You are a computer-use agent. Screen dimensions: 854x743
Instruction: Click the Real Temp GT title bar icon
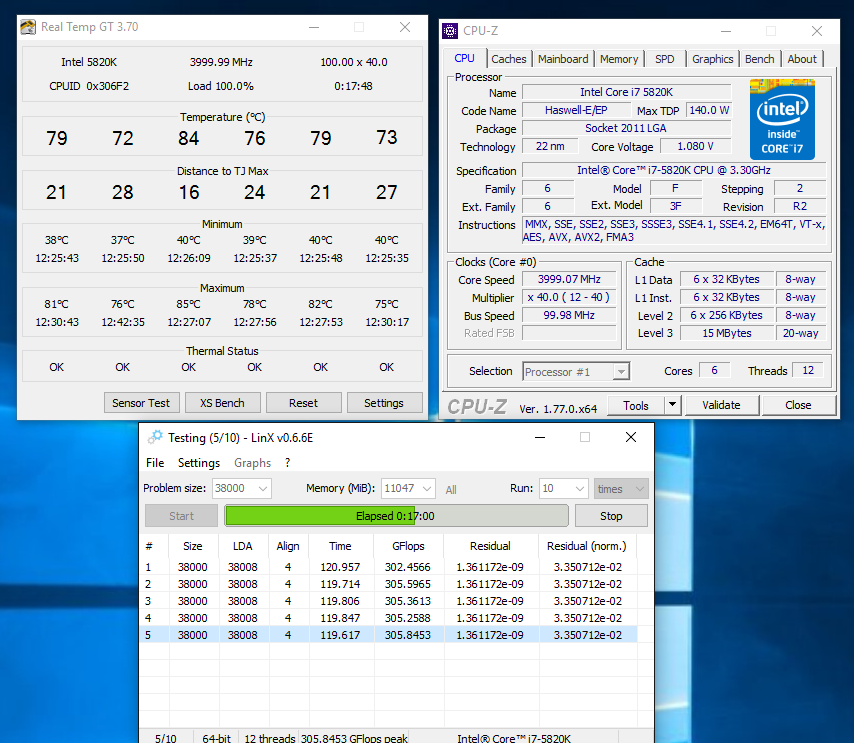tap(28, 27)
